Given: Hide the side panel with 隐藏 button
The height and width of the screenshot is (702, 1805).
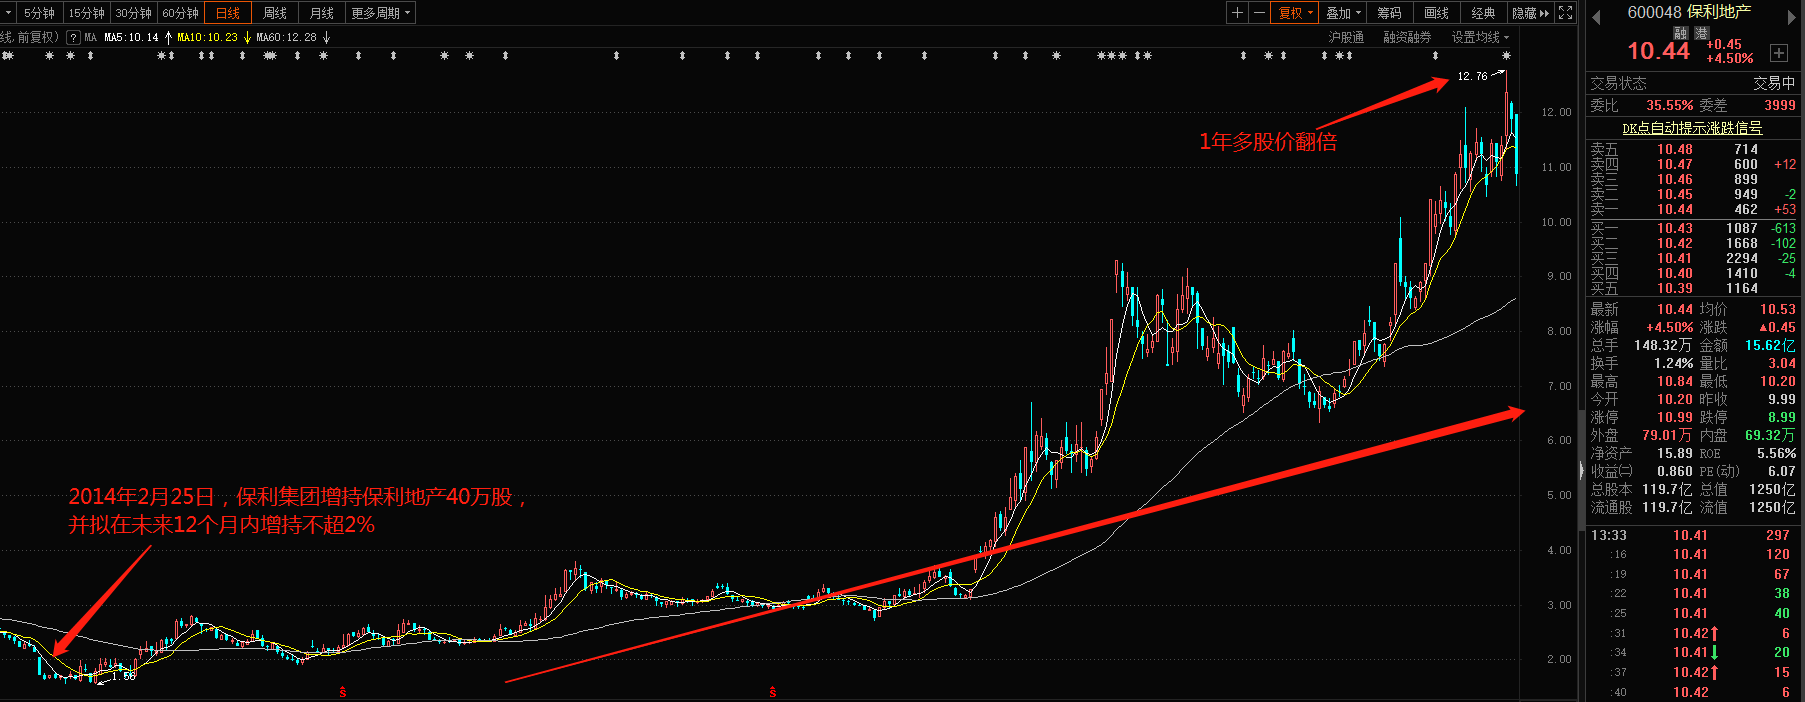Looking at the screenshot, I should point(1530,13).
